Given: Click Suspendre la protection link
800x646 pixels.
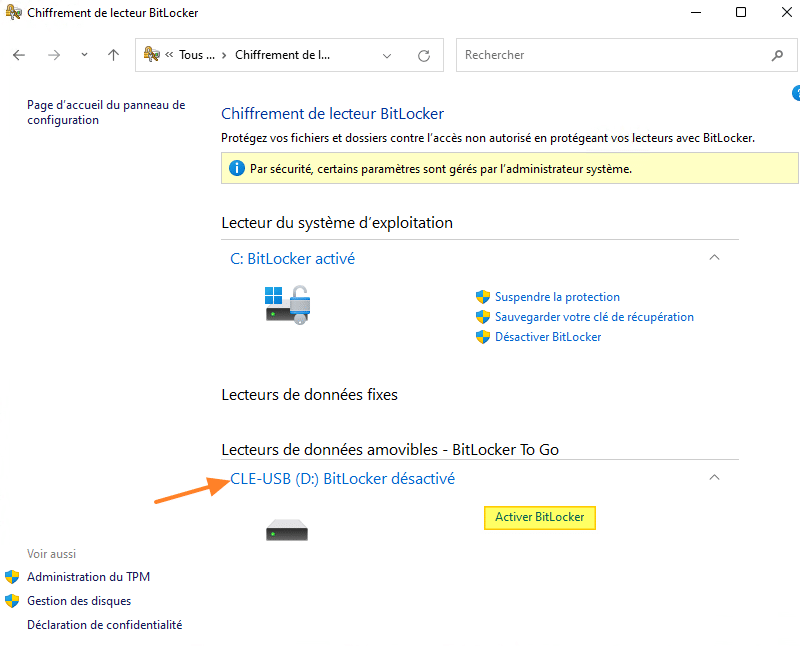Looking at the screenshot, I should pyautogui.click(x=557, y=296).
